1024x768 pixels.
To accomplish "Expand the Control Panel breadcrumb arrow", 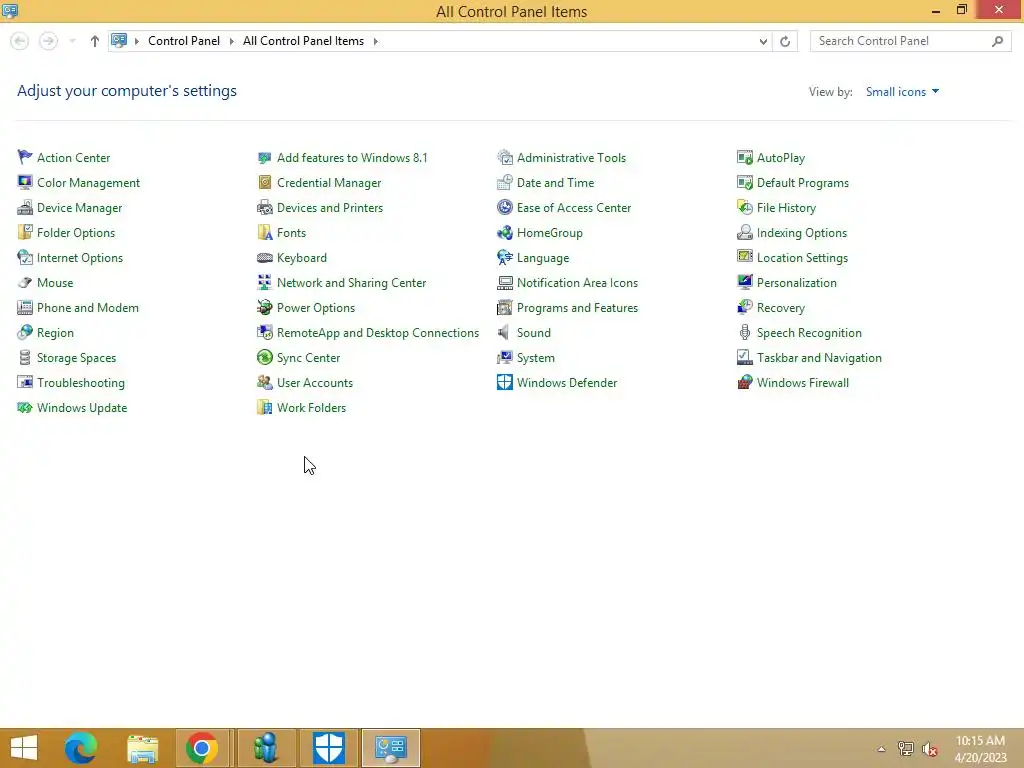I will 231,41.
